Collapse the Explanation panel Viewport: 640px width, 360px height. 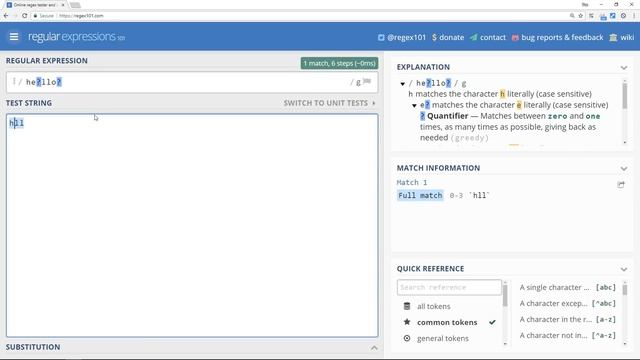pos(624,67)
